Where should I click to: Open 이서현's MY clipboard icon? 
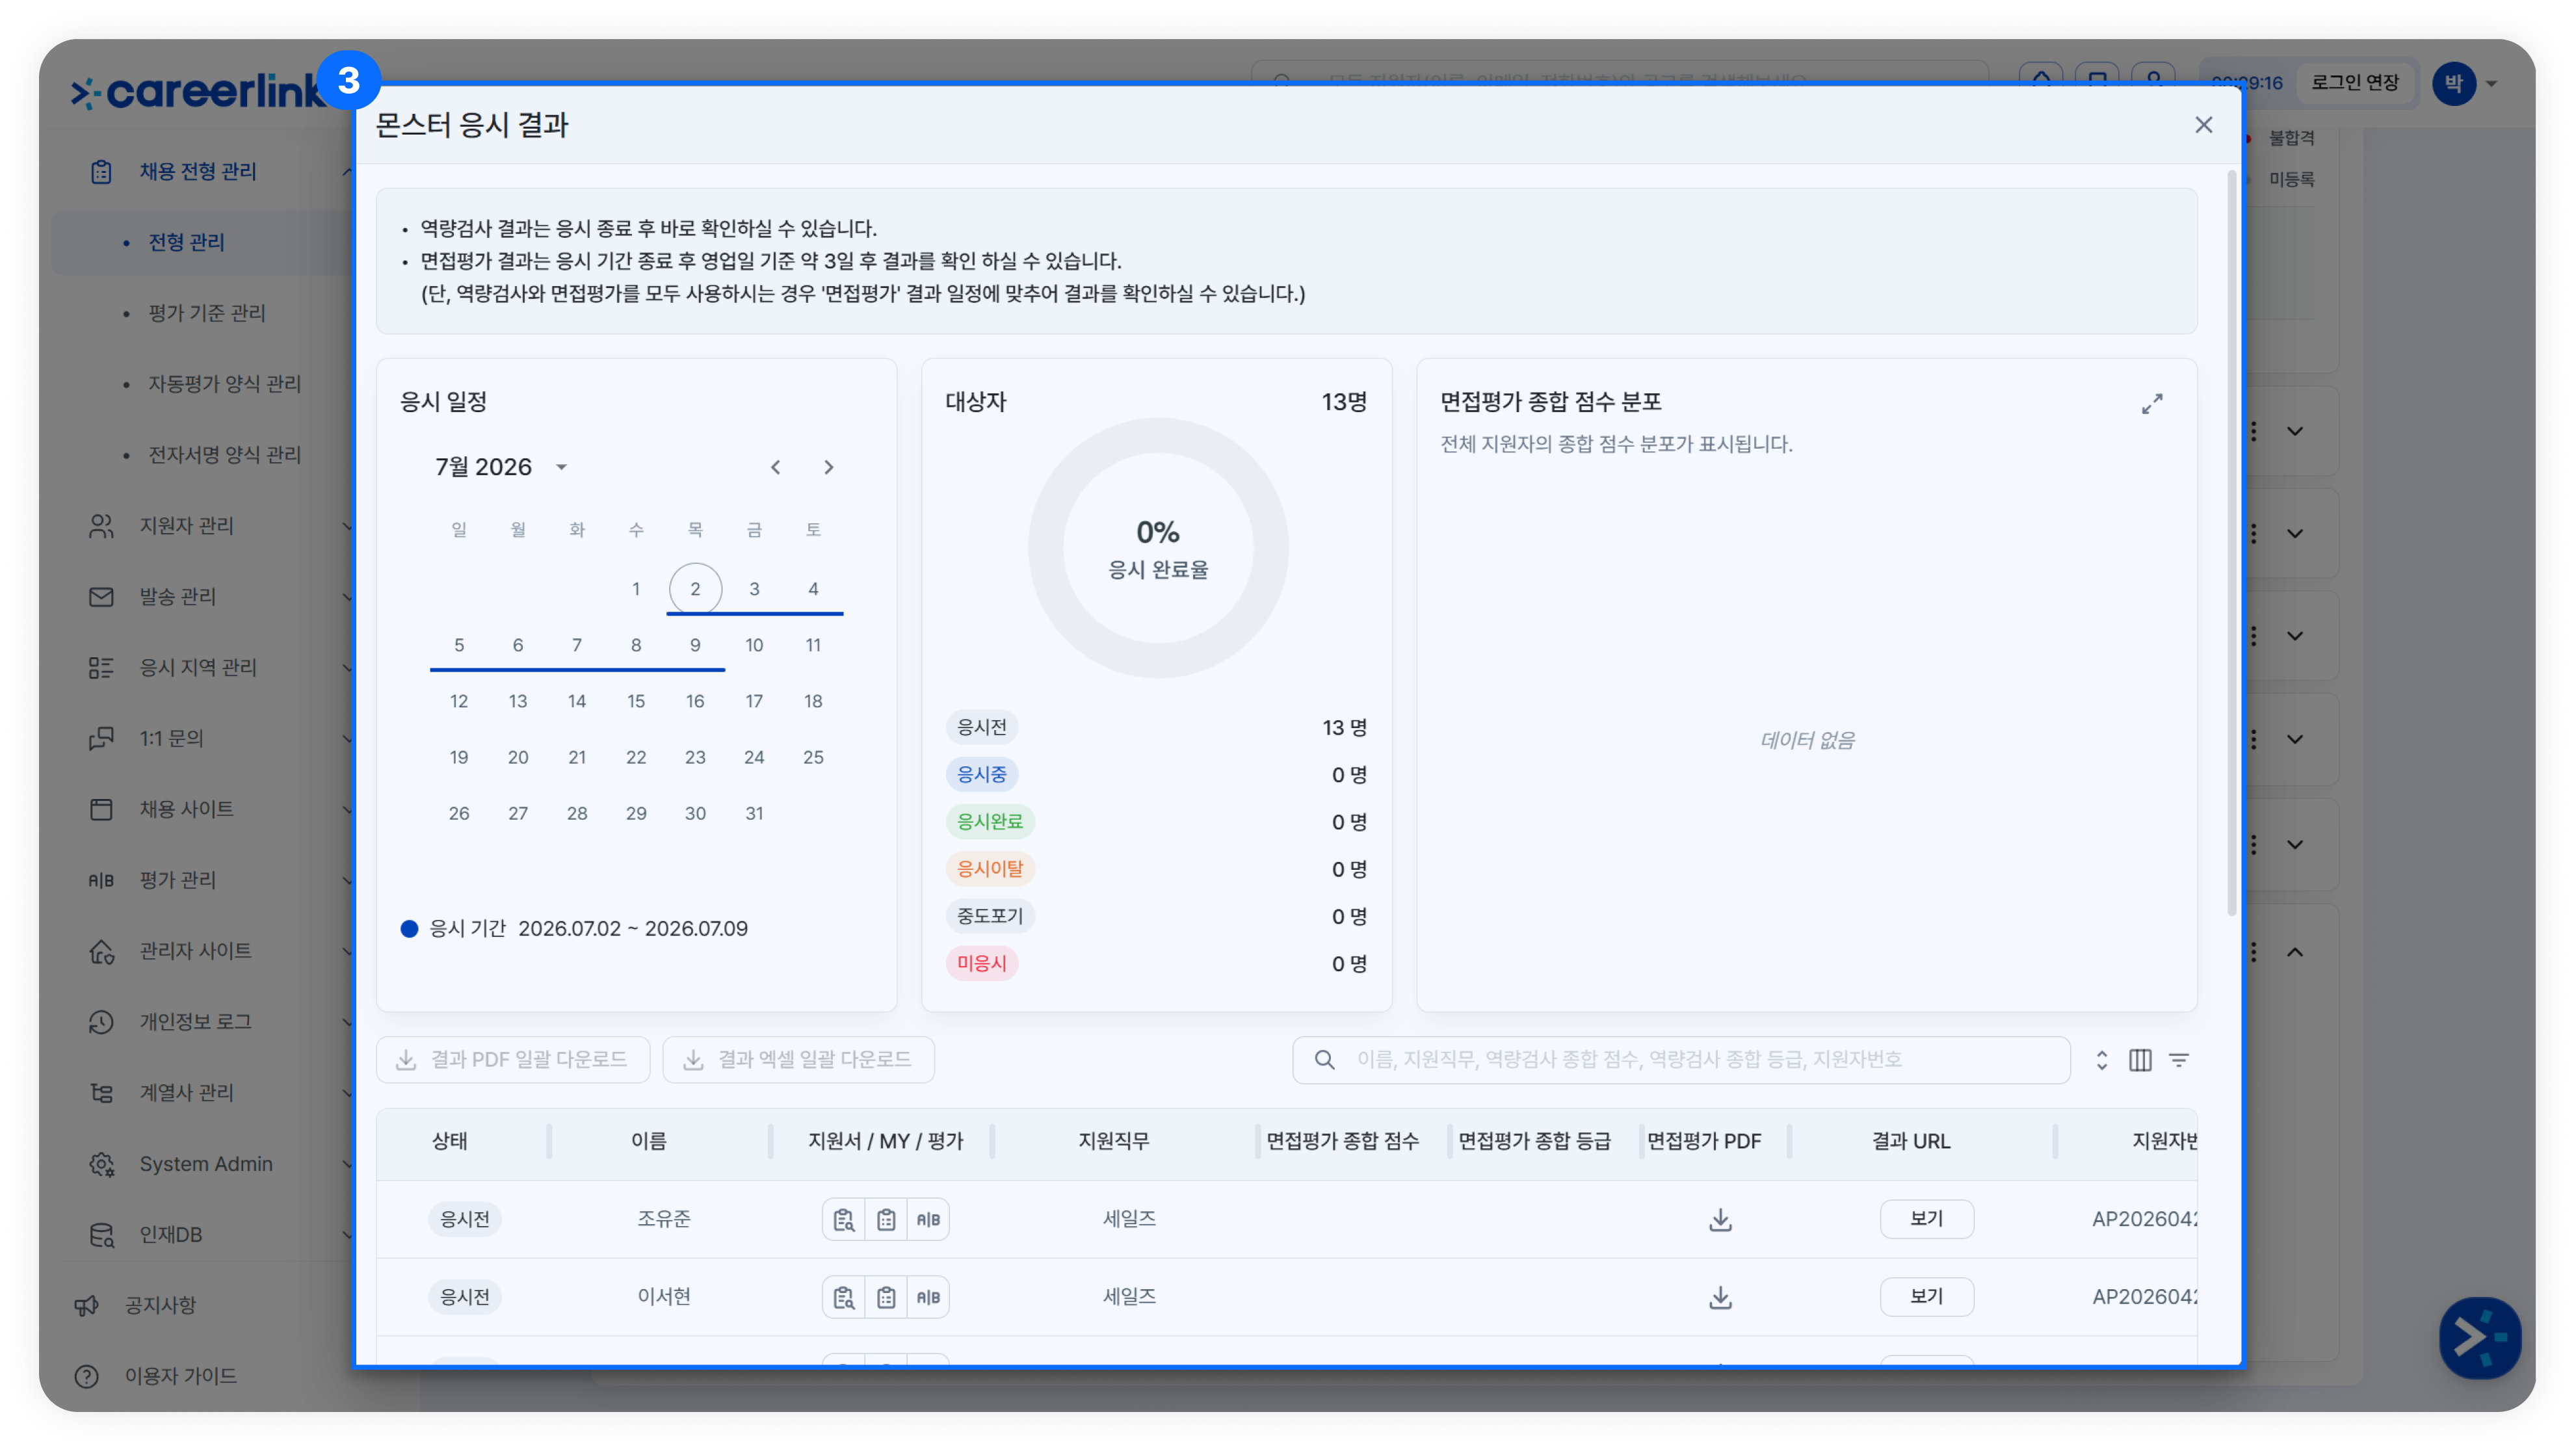(x=886, y=1297)
